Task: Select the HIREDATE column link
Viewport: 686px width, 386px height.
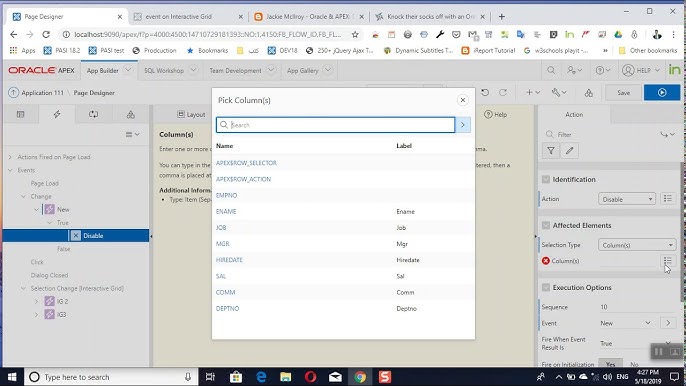Action: click(229, 260)
